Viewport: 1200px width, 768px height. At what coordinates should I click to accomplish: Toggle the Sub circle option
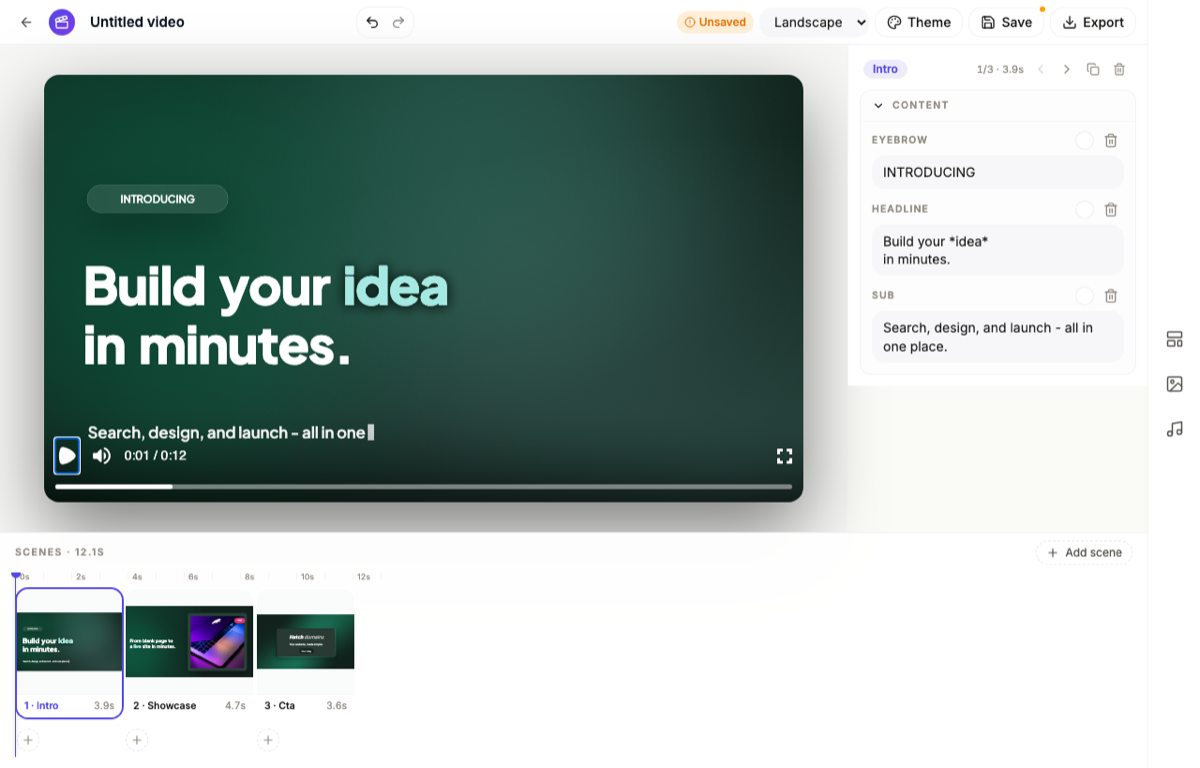tap(1084, 295)
